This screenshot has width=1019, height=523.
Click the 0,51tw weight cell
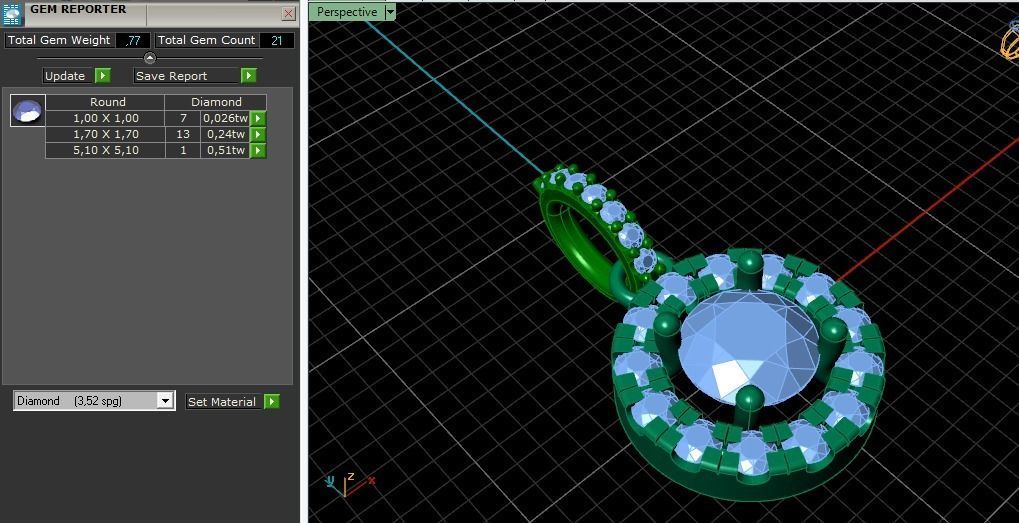pyautogui.click(x=226, y=150)
